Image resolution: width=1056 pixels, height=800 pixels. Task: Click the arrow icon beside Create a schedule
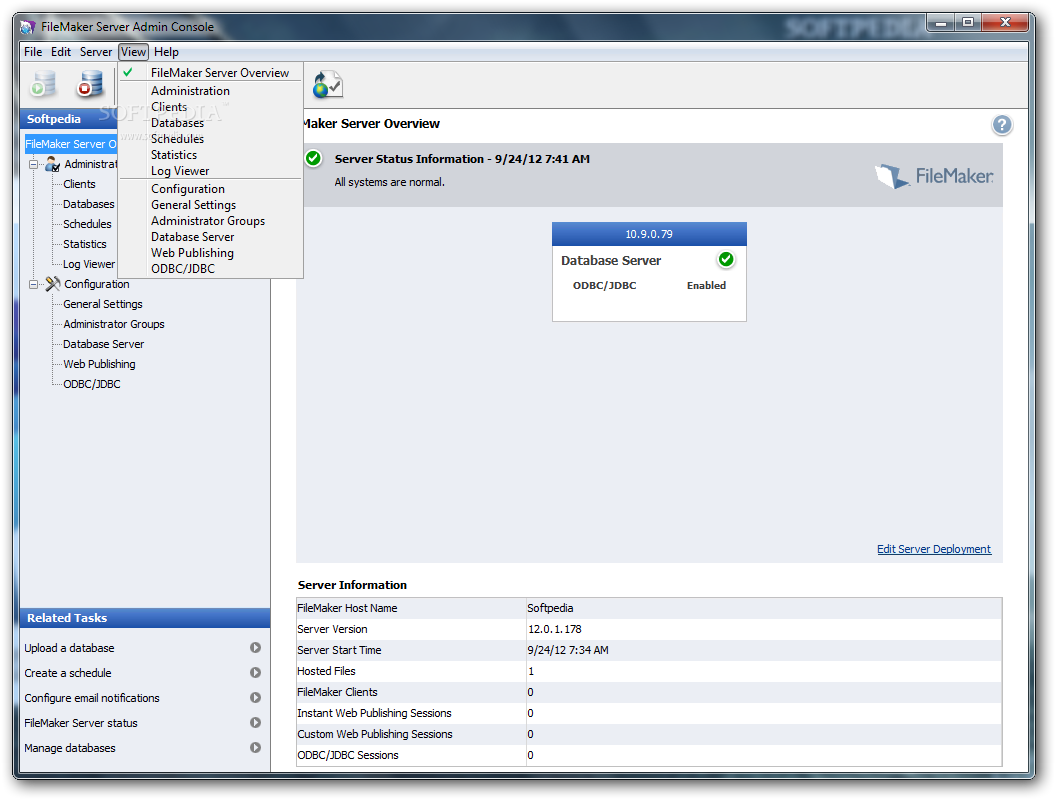[x=255, y=672]
